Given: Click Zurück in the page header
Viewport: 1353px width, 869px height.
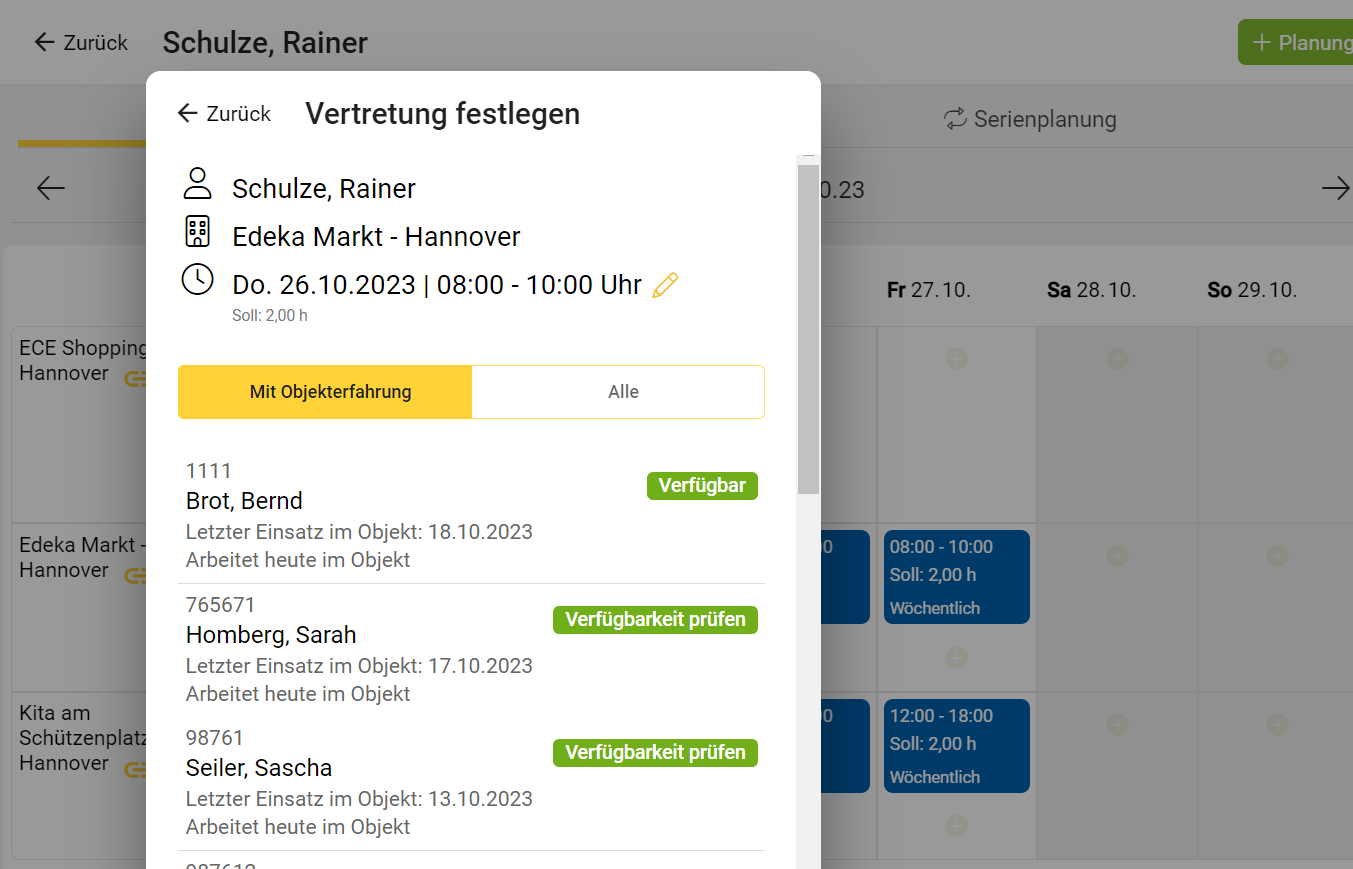Looking at the screenshot, I should 81,42.
